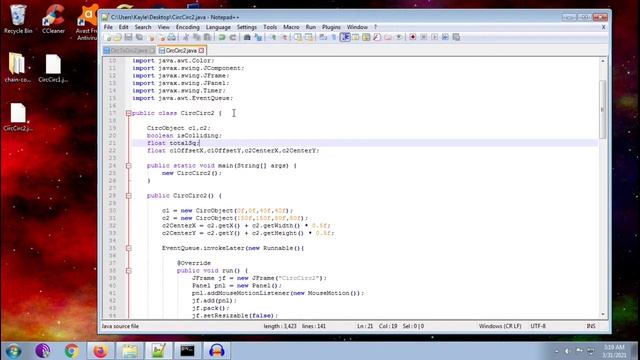Open the Plugins menu
Image resolution: width=640 pixels, height=360 pixels.
coord(331,27)
